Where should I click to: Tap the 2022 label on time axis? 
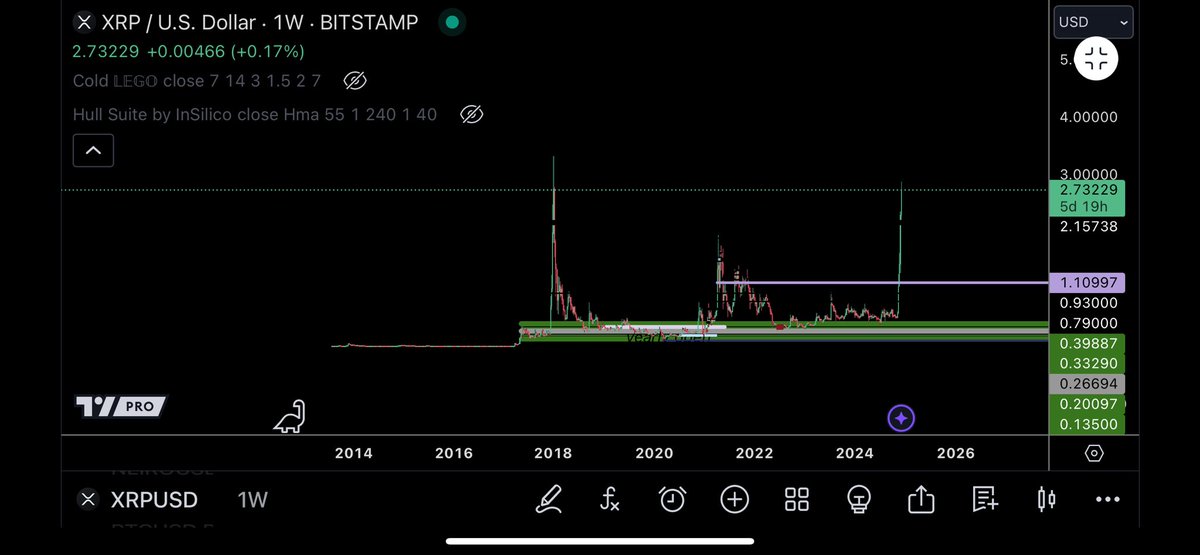tap(754, 453)
